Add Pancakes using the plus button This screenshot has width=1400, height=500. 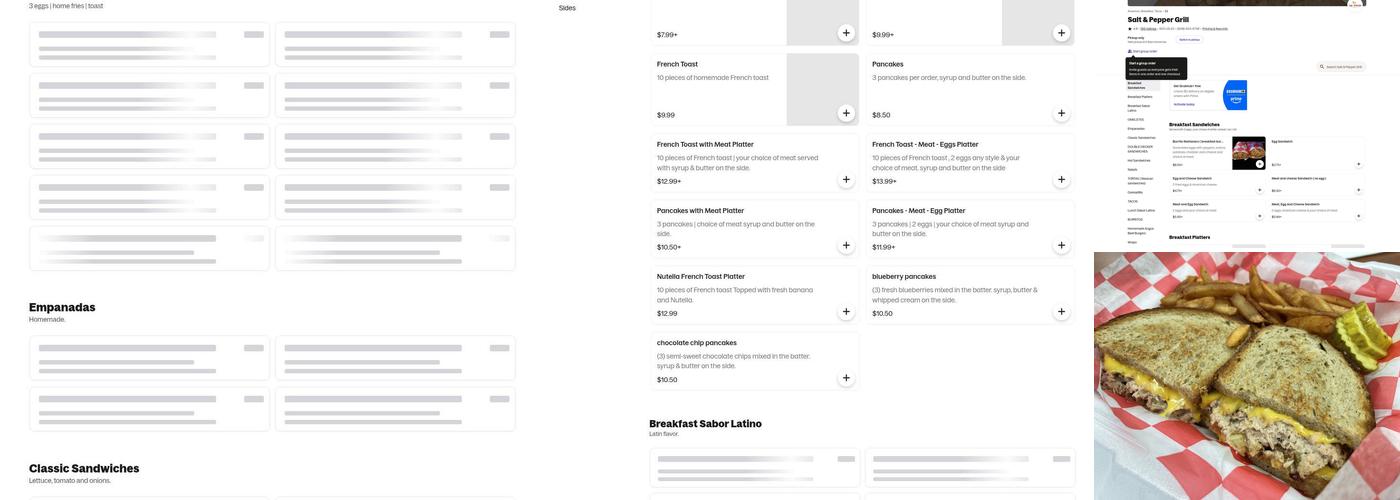(x=1061, y=114)
